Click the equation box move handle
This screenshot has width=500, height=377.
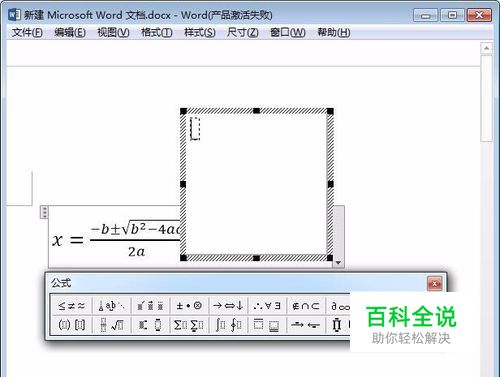[x=44, y=212]
